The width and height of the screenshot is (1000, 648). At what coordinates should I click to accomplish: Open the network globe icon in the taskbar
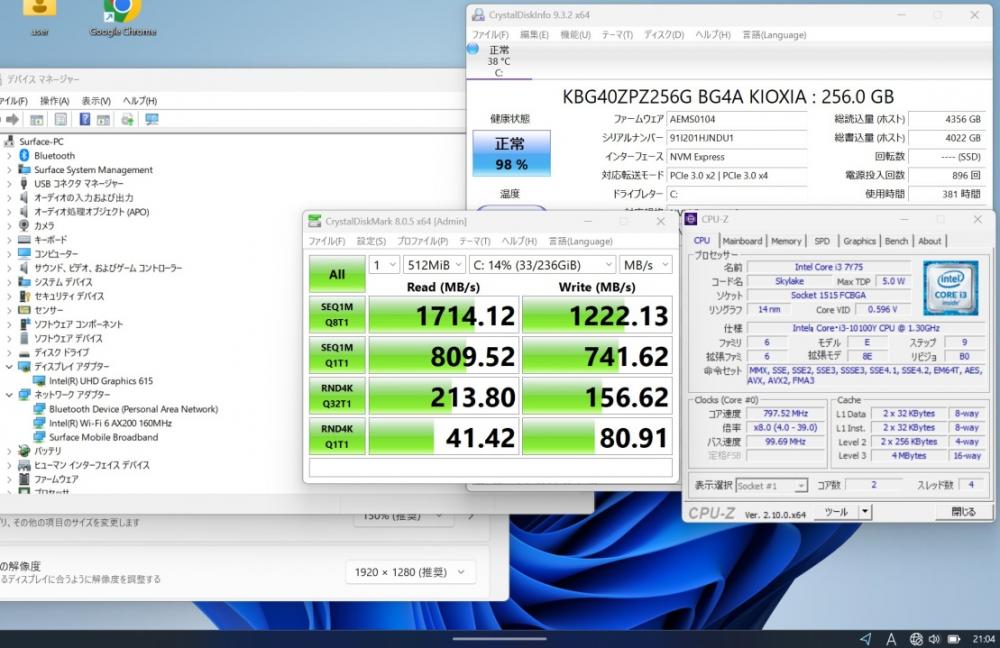pyautogui.click(x=916, y=638)
